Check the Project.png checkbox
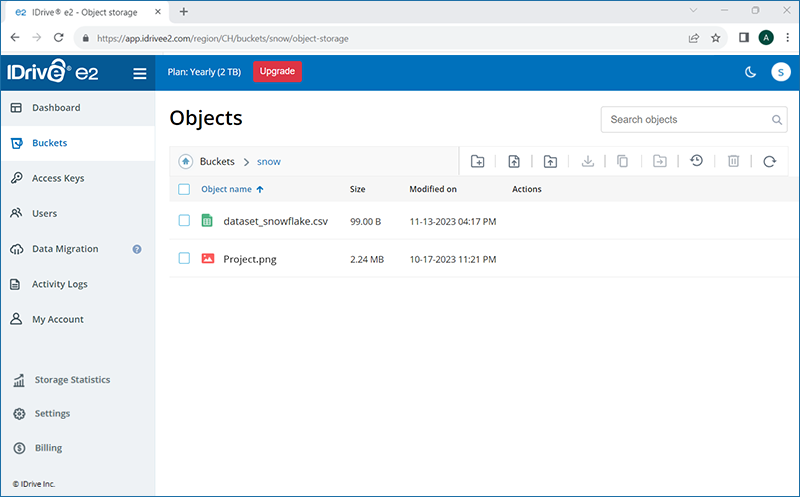 (x=184, y=258)
